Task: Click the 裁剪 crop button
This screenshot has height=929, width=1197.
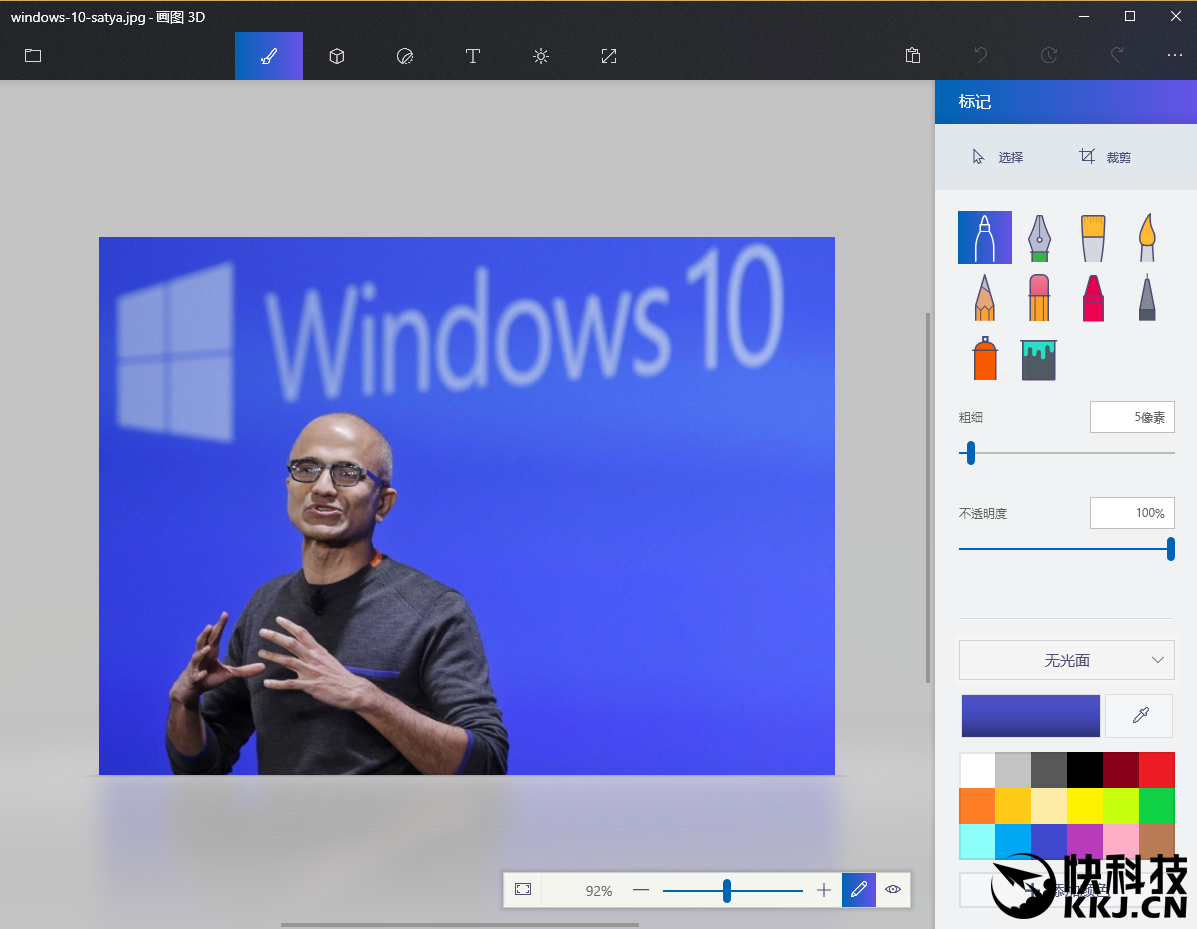Action: [1105, 157]
